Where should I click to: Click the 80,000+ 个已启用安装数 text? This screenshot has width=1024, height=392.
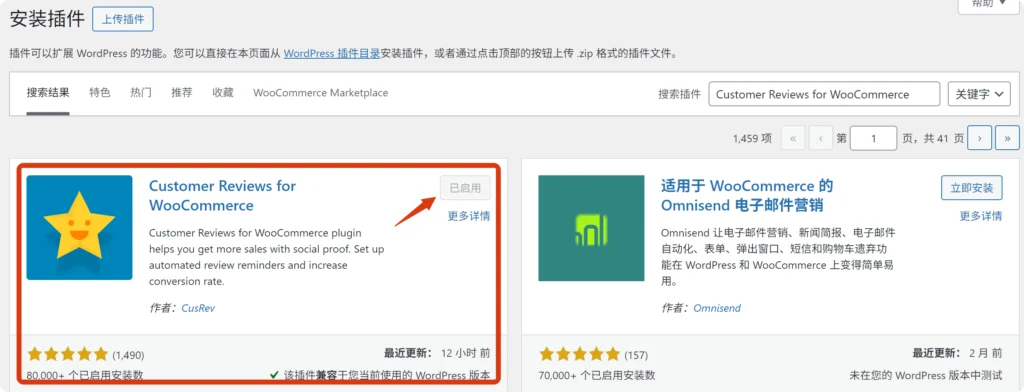click(x=85, y=376)
